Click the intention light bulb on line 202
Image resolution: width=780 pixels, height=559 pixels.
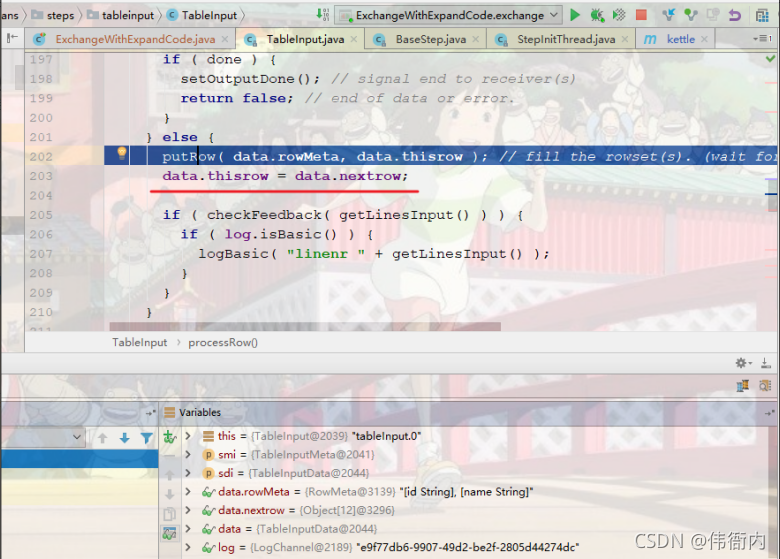tap(122, 153)
